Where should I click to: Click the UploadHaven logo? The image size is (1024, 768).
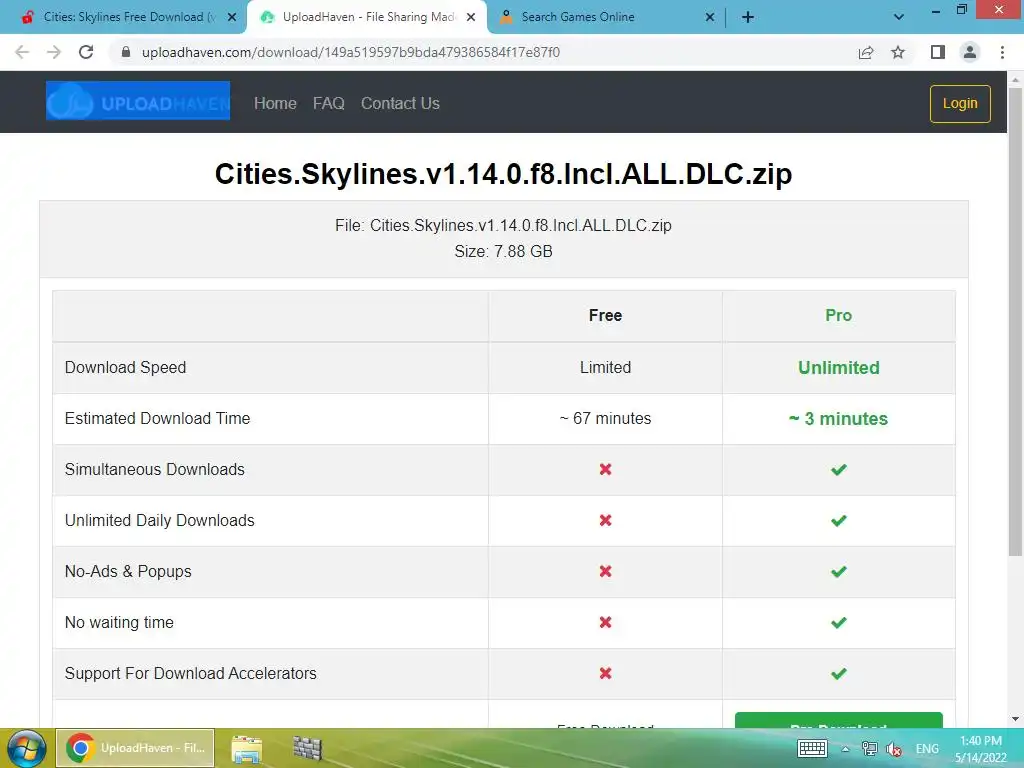(x=138, y=101)
